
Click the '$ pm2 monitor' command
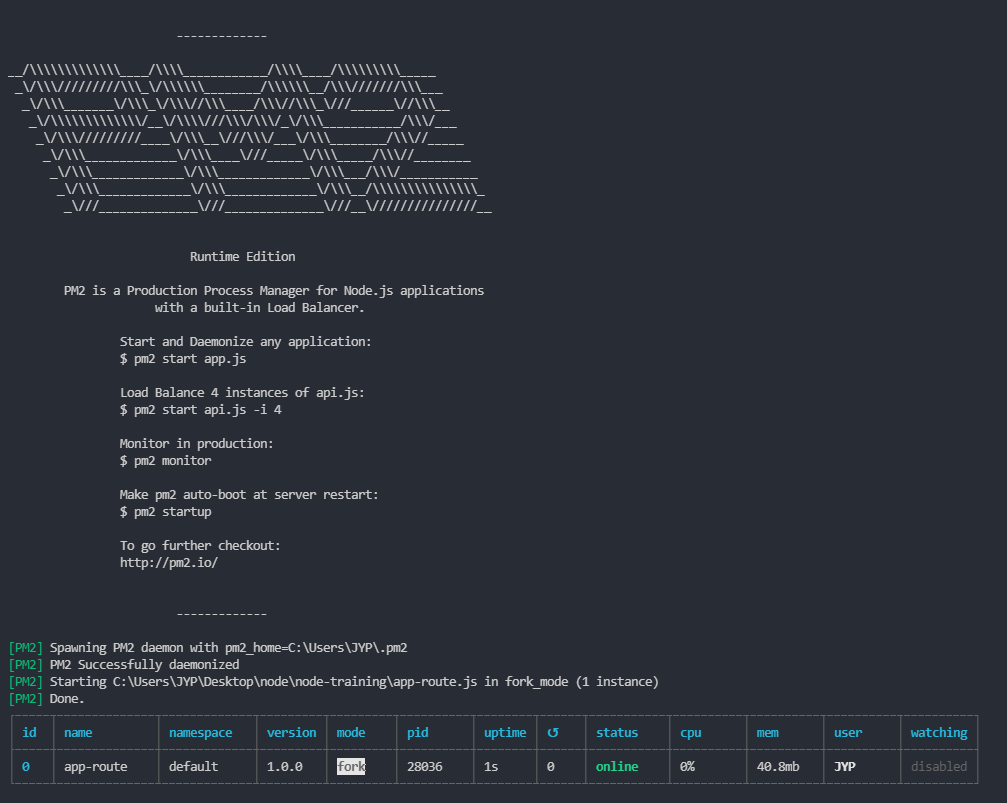[166, 461]
